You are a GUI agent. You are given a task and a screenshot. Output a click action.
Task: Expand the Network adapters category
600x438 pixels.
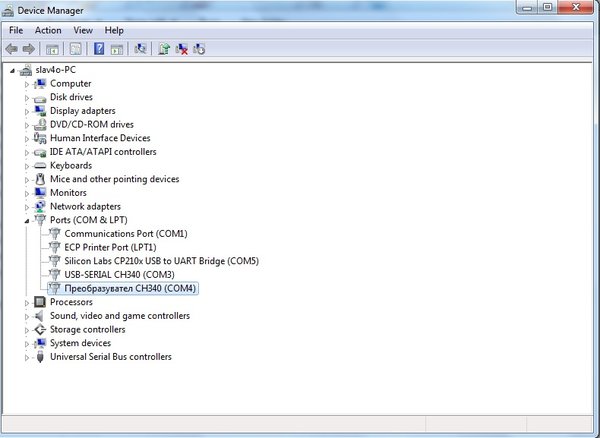tap(26, 207)
